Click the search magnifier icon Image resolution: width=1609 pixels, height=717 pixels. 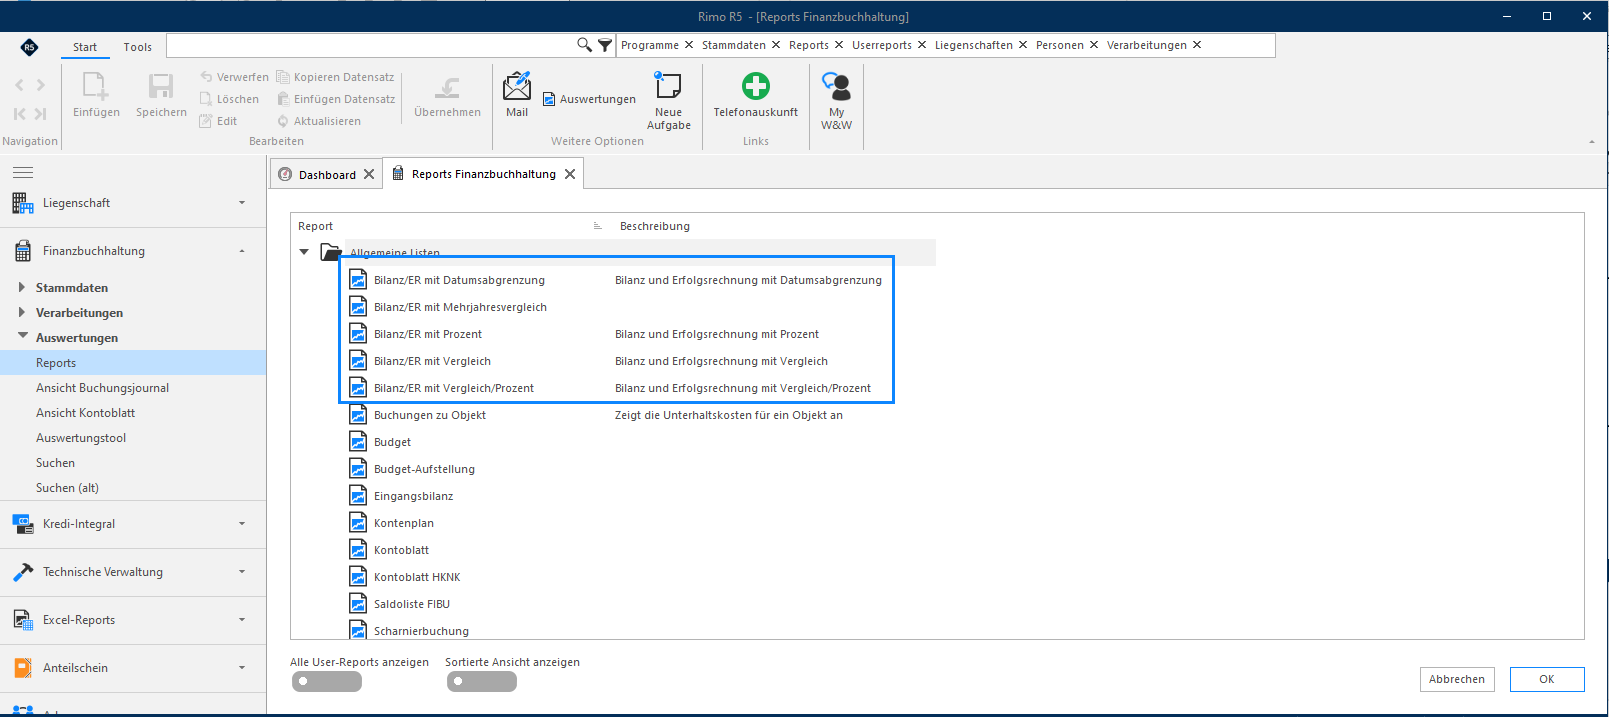584,45
